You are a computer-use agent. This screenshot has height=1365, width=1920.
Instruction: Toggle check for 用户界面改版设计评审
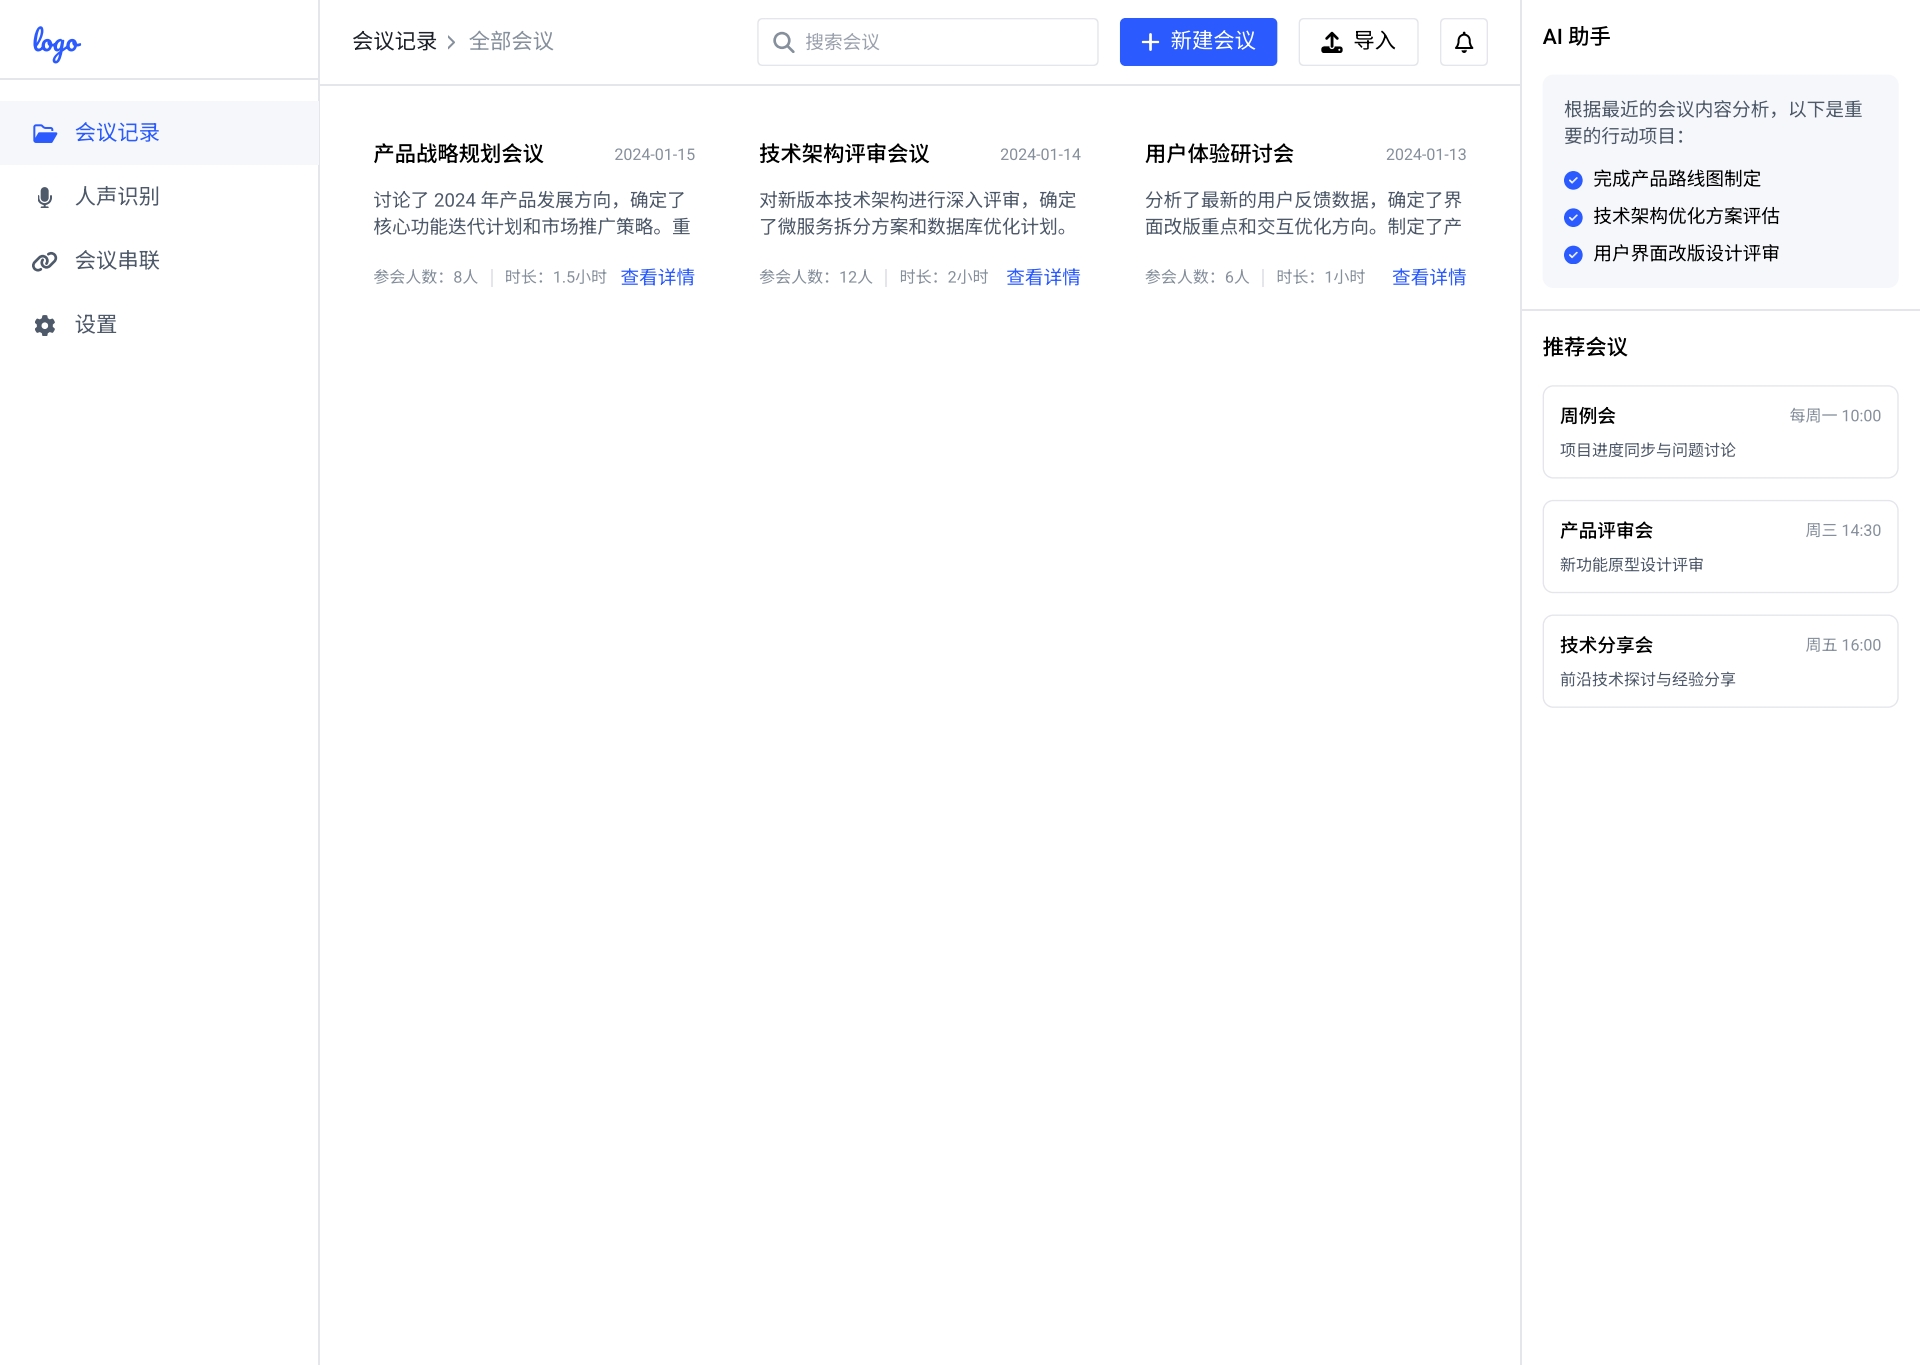point(1573,254)
